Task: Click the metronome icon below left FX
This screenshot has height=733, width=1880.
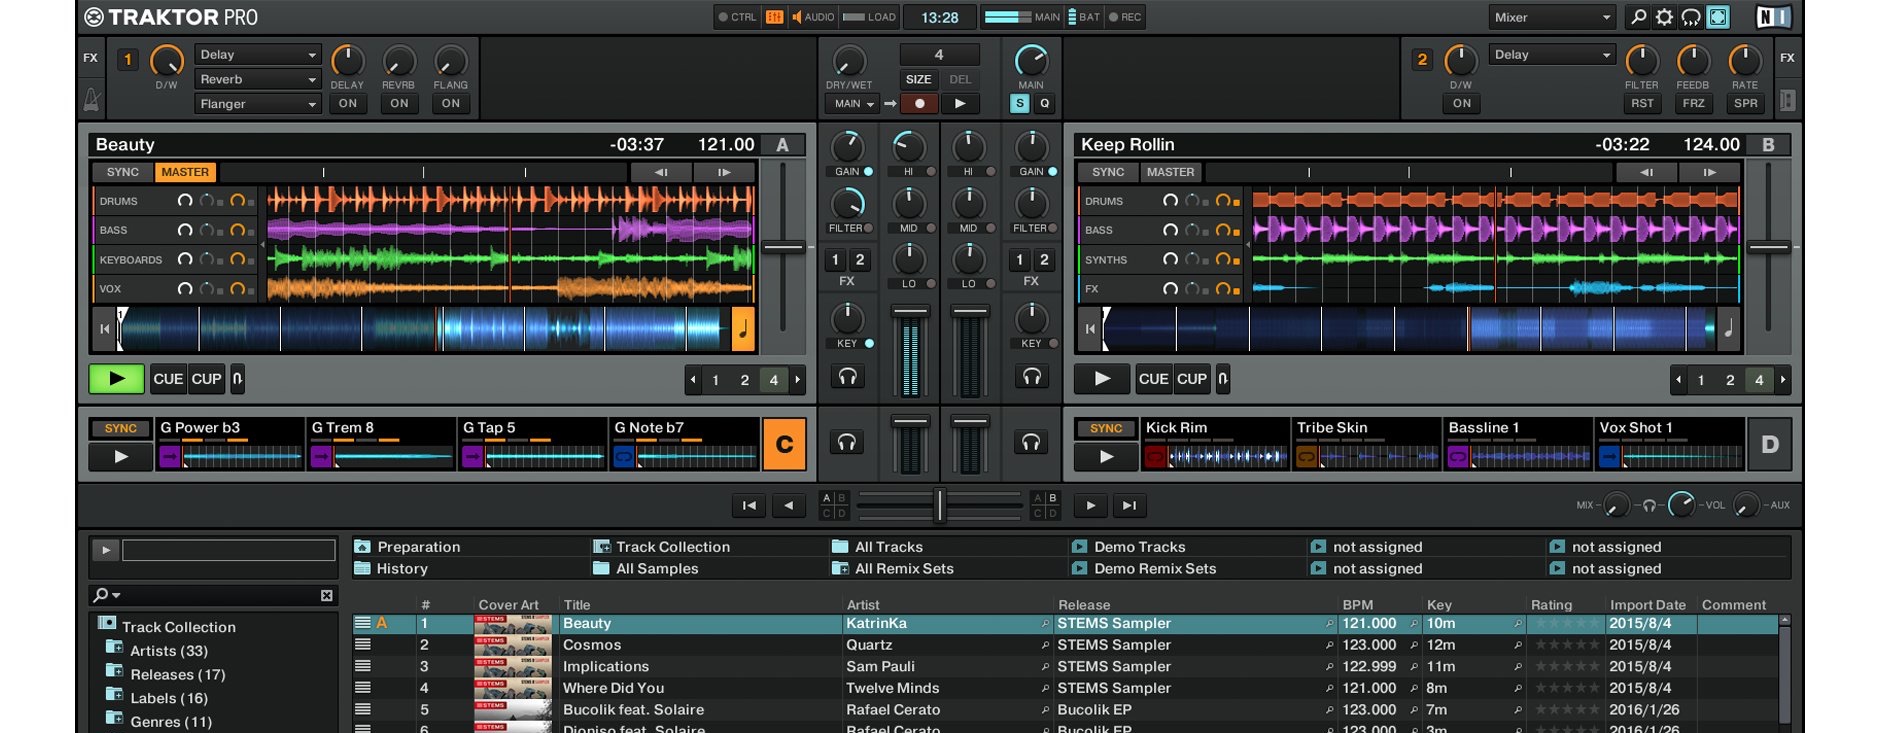Action: [x=91, y=100]
